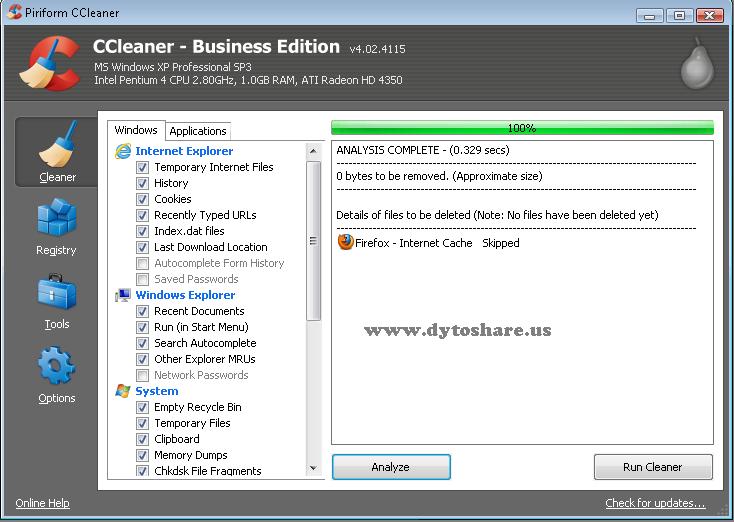The height and width of the screenshot is (522, 734).
Task: Select the System group heading
Action: 157,391
